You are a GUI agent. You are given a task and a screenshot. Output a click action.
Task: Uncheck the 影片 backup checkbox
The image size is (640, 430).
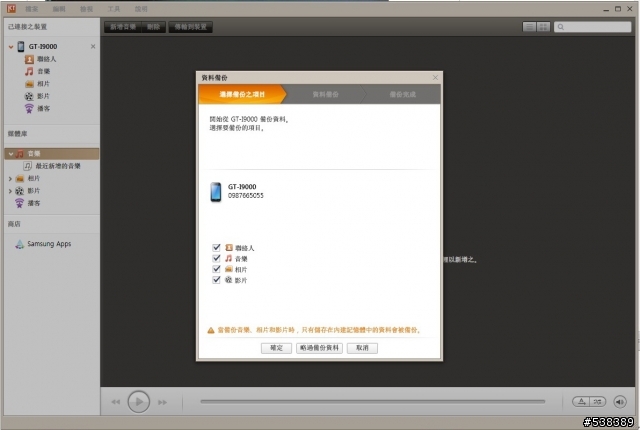pyautogui.click(x=216, y=280)
